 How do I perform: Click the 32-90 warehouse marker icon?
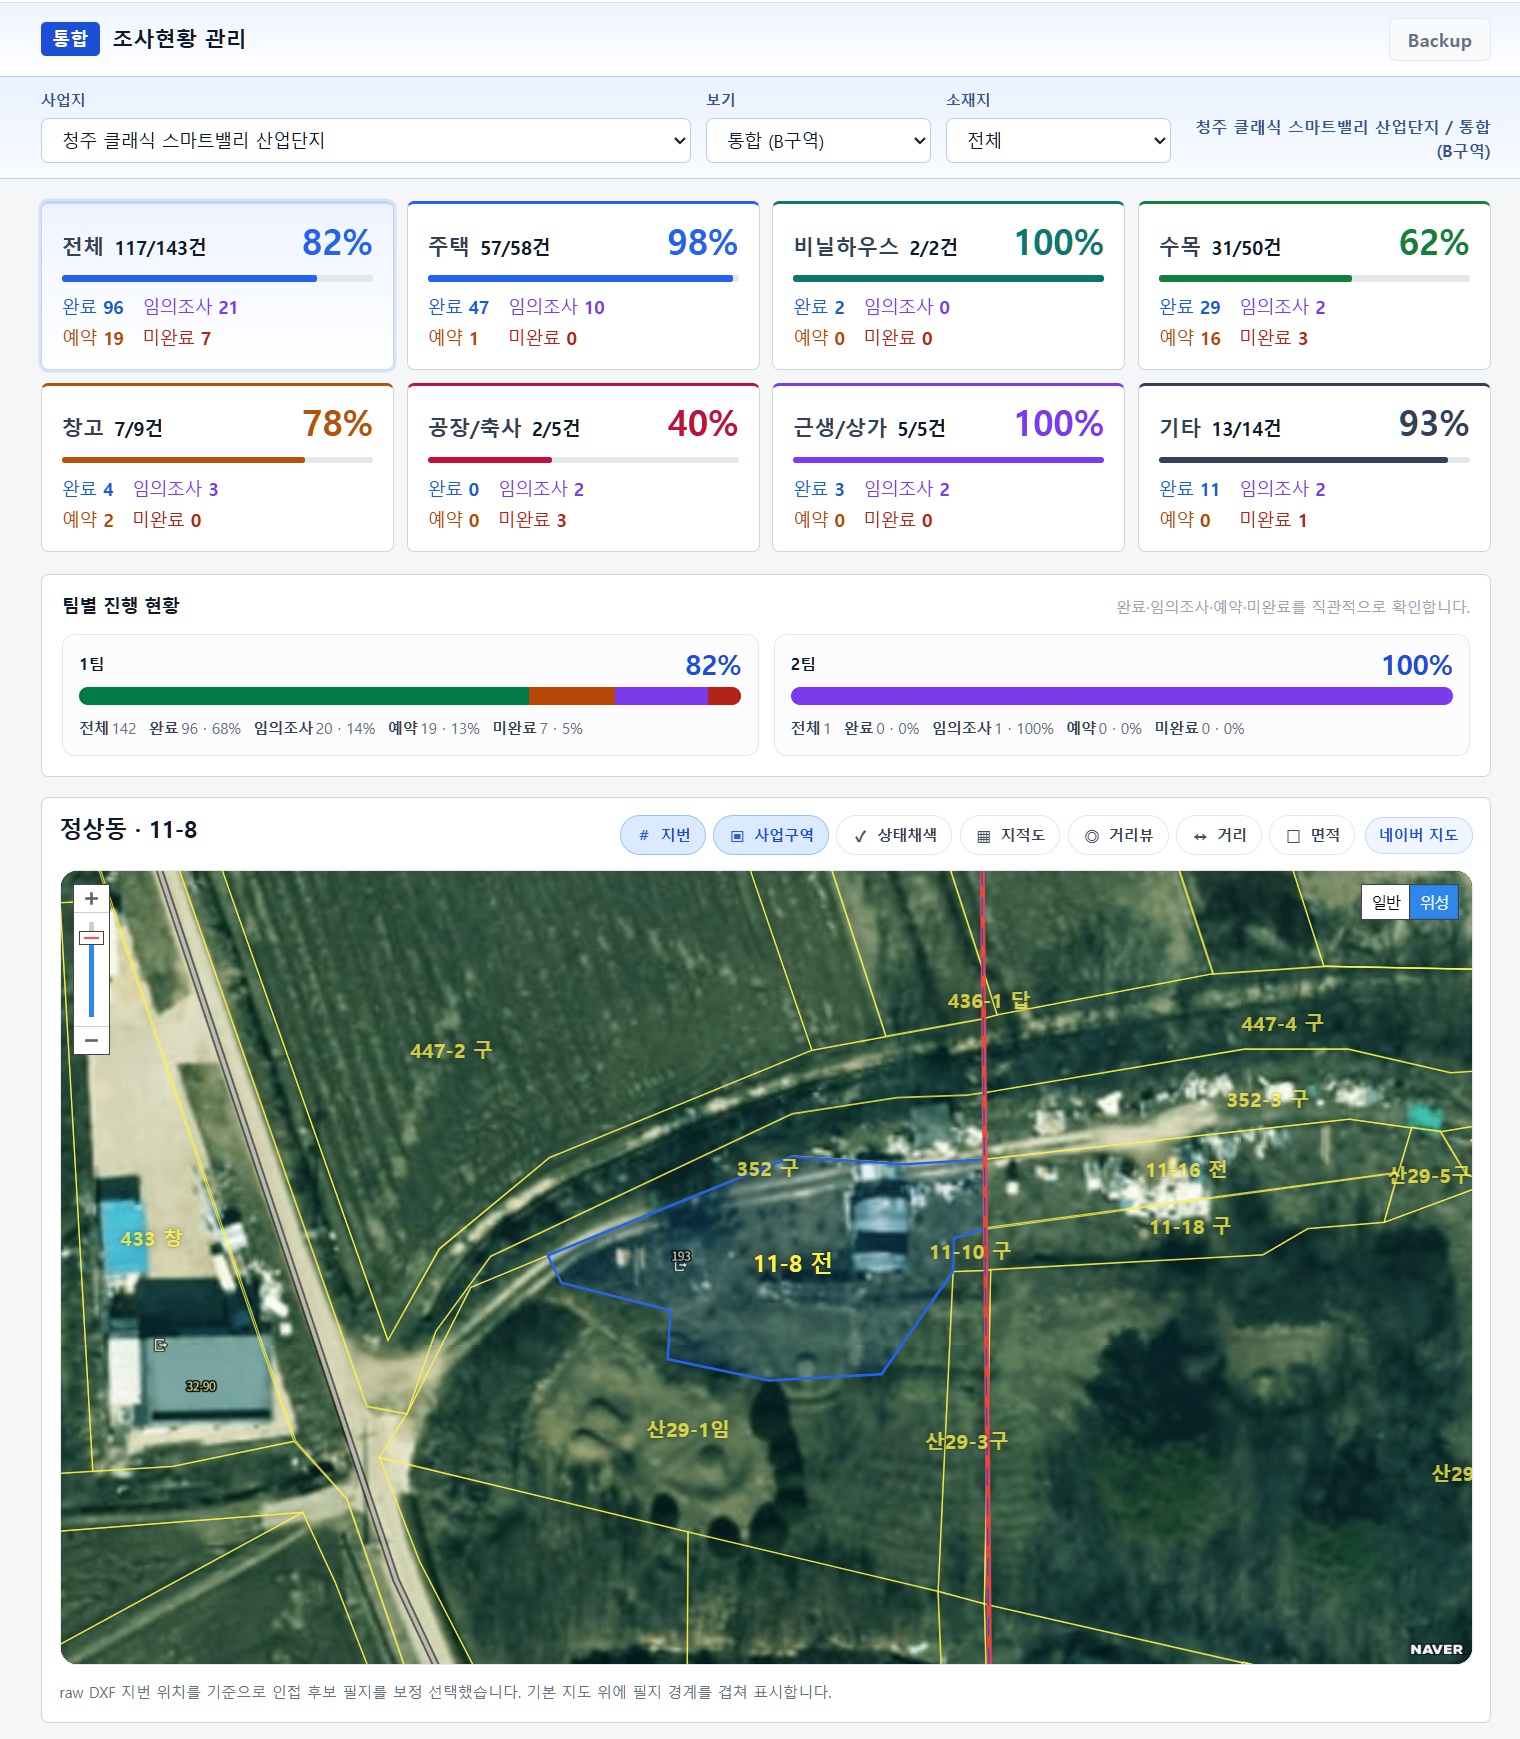pyautogui.click(x=161, y=1346)
